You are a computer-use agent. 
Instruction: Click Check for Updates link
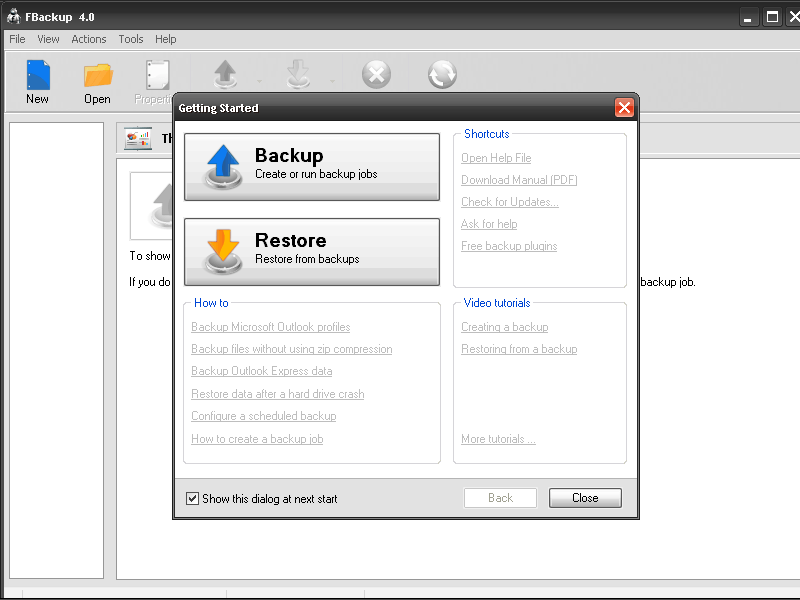coord(510,202)
